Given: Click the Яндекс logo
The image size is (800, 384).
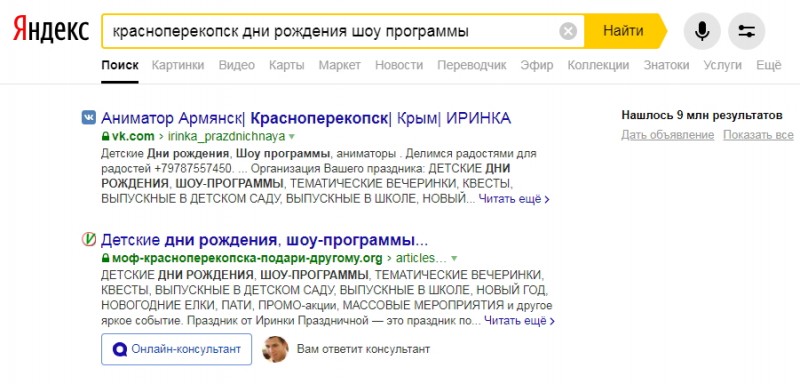Looking at the screenshot, I should [x=51, y=30].
